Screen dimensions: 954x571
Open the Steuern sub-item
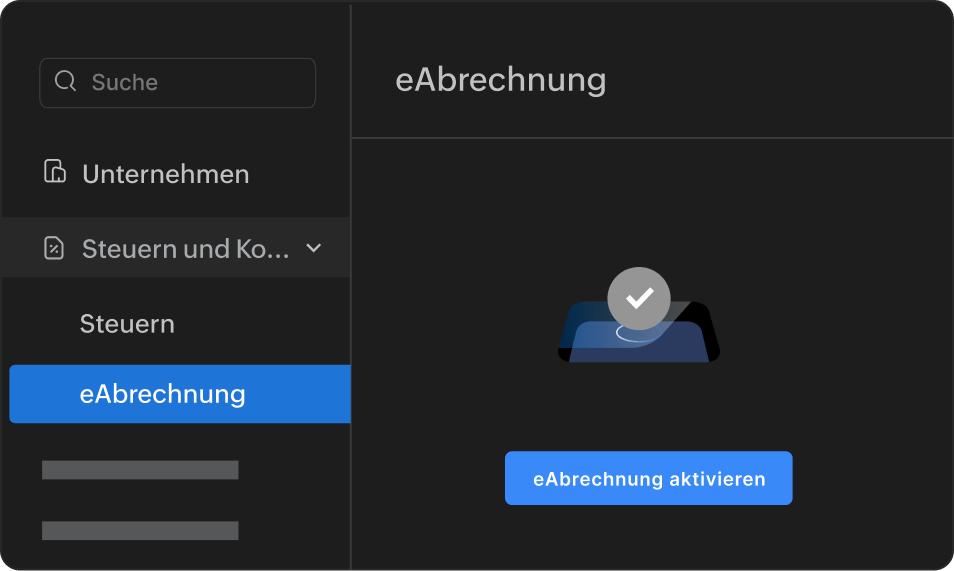[127, 324]
